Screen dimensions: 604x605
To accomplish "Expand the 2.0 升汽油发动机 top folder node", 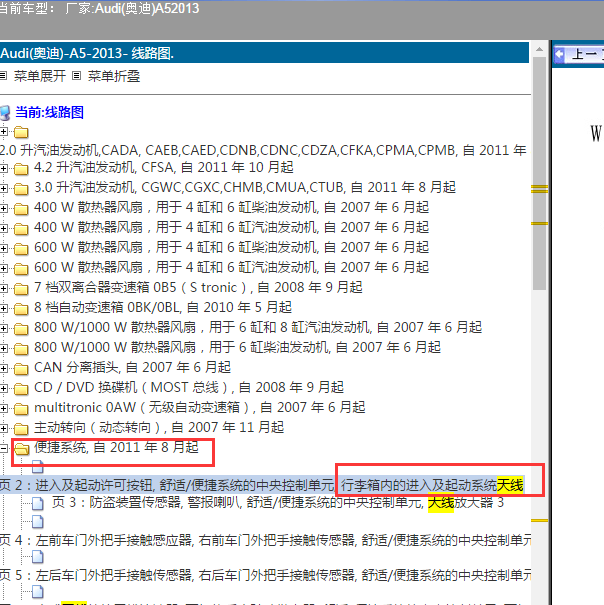I will pos(3,132).
